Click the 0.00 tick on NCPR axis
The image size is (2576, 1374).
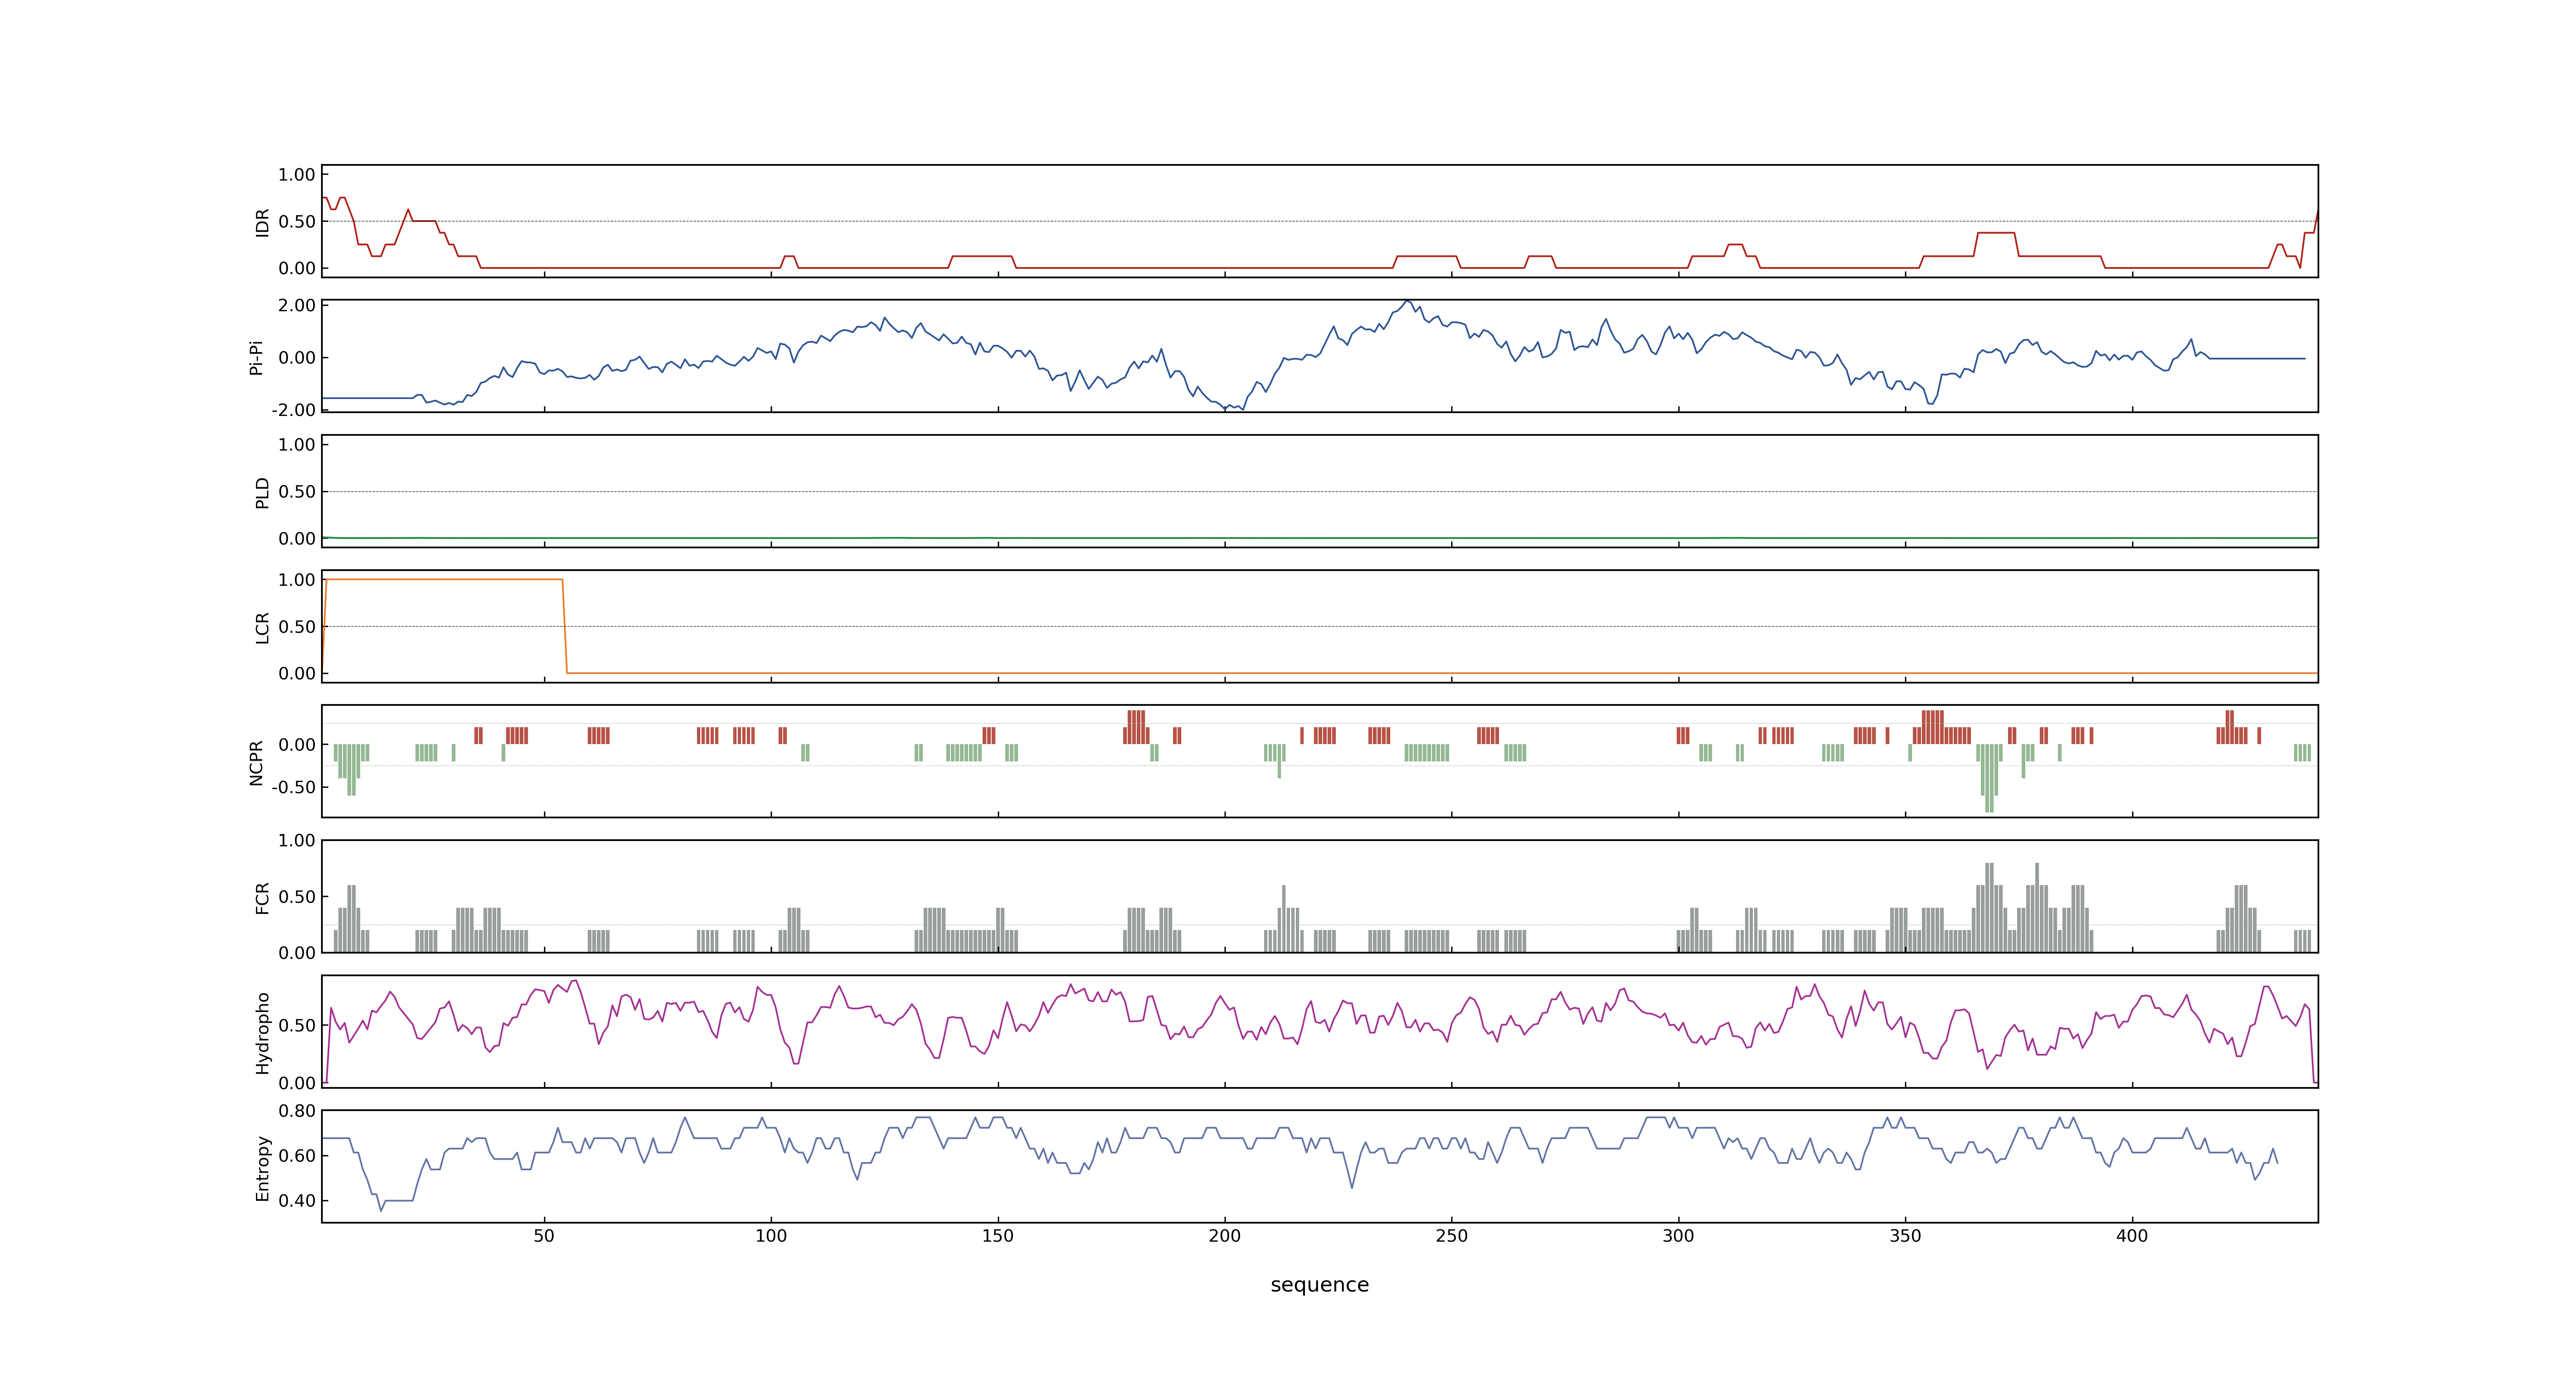pos(297,745)
